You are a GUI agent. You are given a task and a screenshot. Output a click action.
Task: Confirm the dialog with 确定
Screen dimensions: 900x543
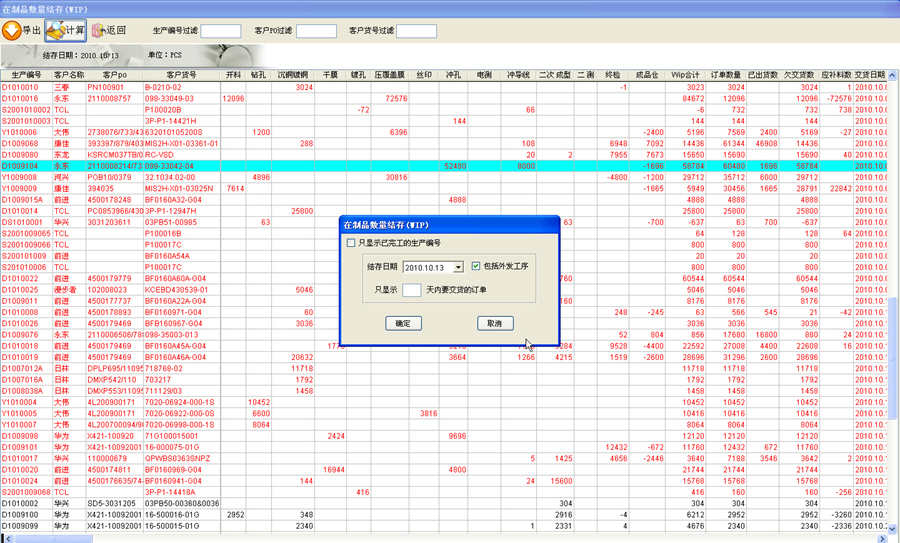coord(404,323)
